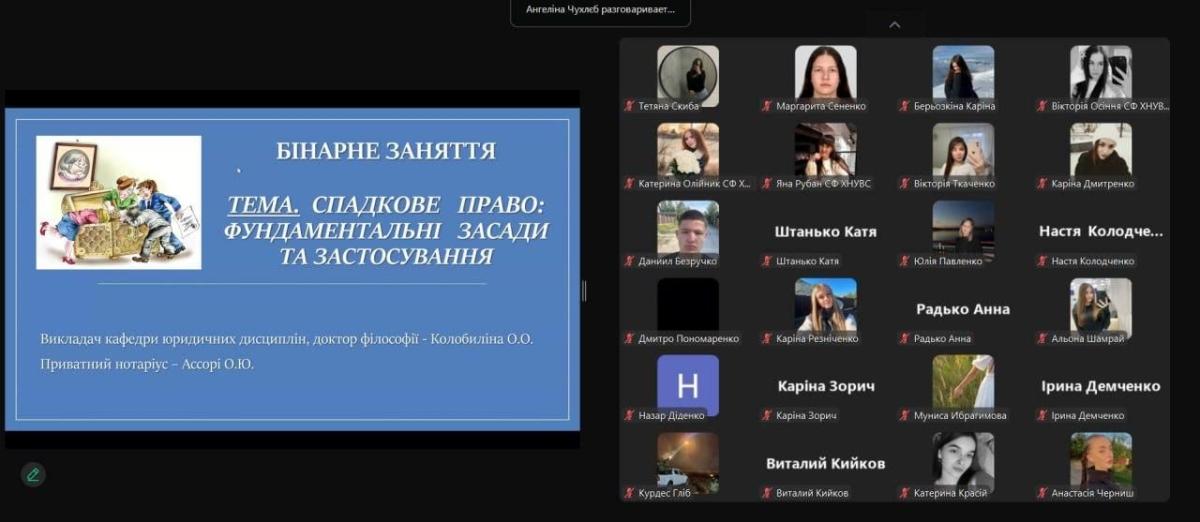Select the large 'Штанько Катя' participant tile

point(826,231)
